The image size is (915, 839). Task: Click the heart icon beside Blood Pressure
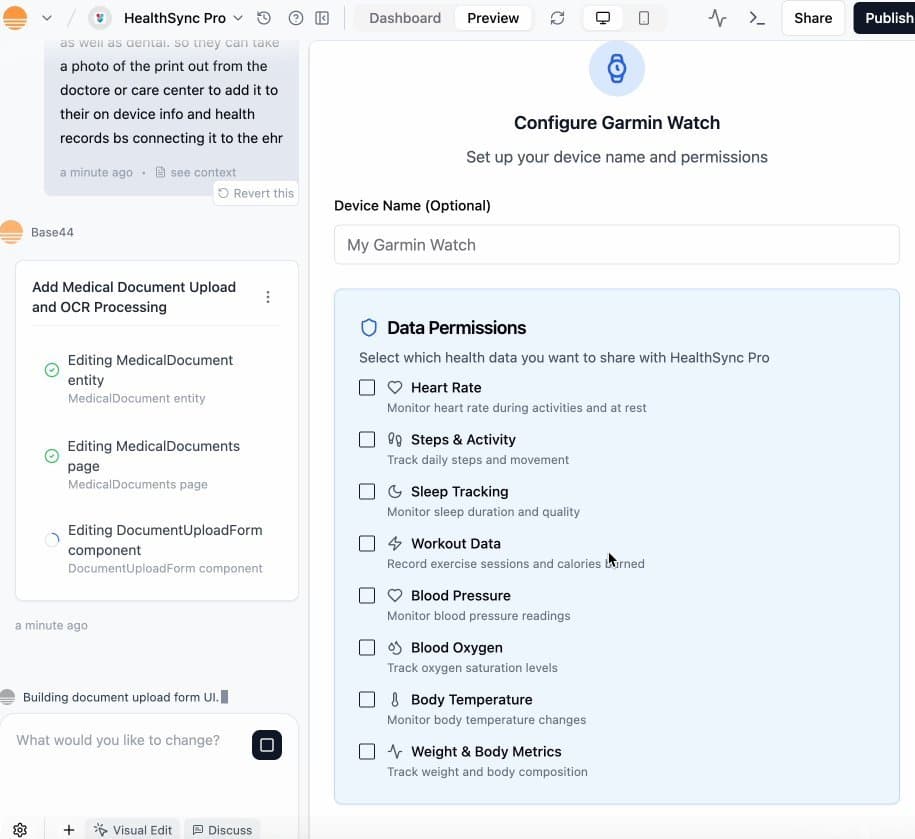tap(395, 595)
